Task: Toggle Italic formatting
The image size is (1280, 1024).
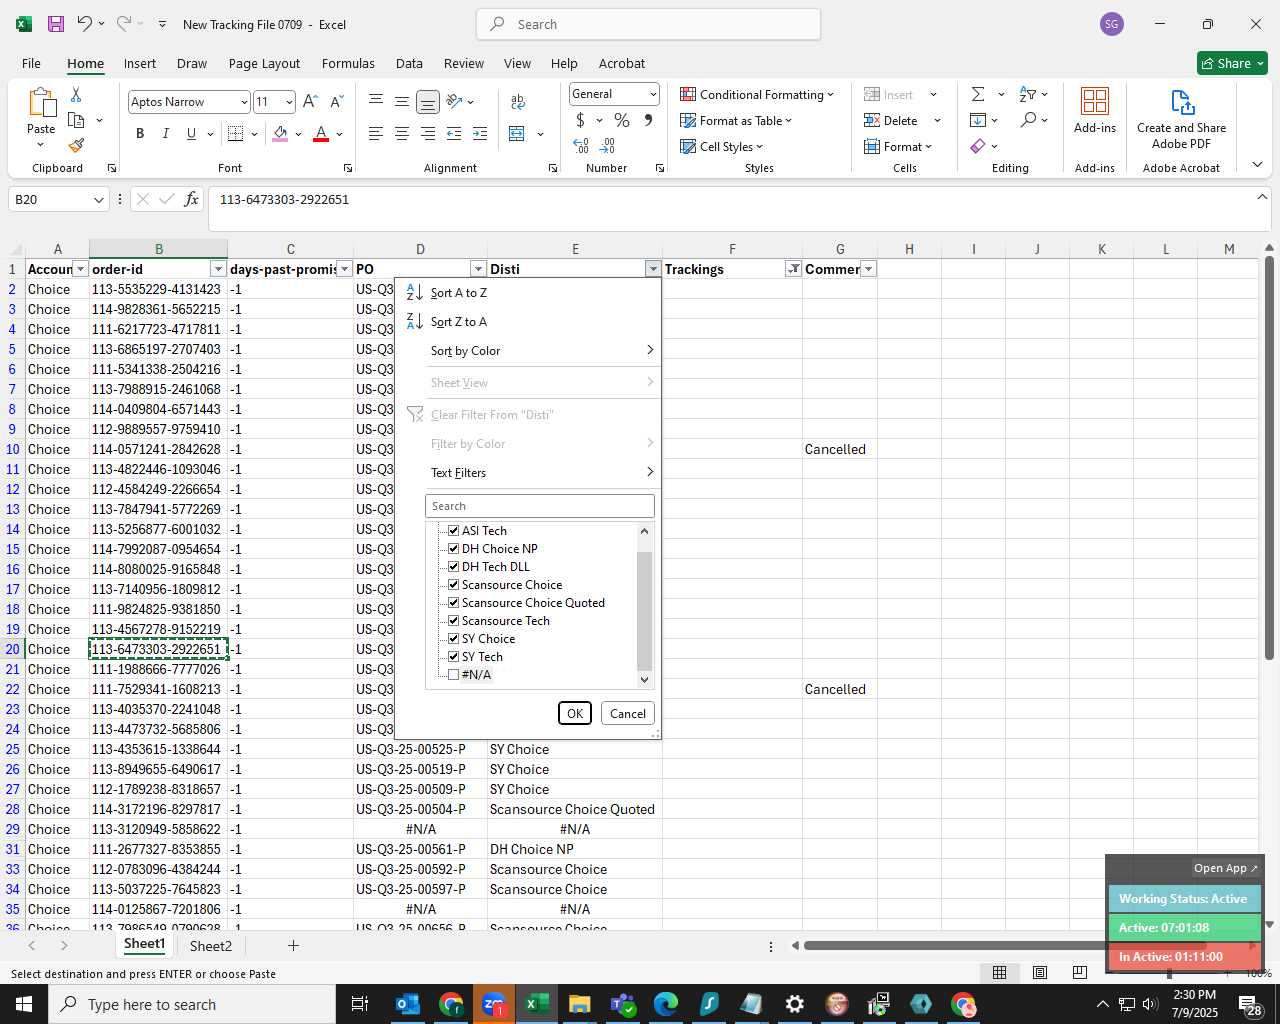Action: click(x=165, y=133)
